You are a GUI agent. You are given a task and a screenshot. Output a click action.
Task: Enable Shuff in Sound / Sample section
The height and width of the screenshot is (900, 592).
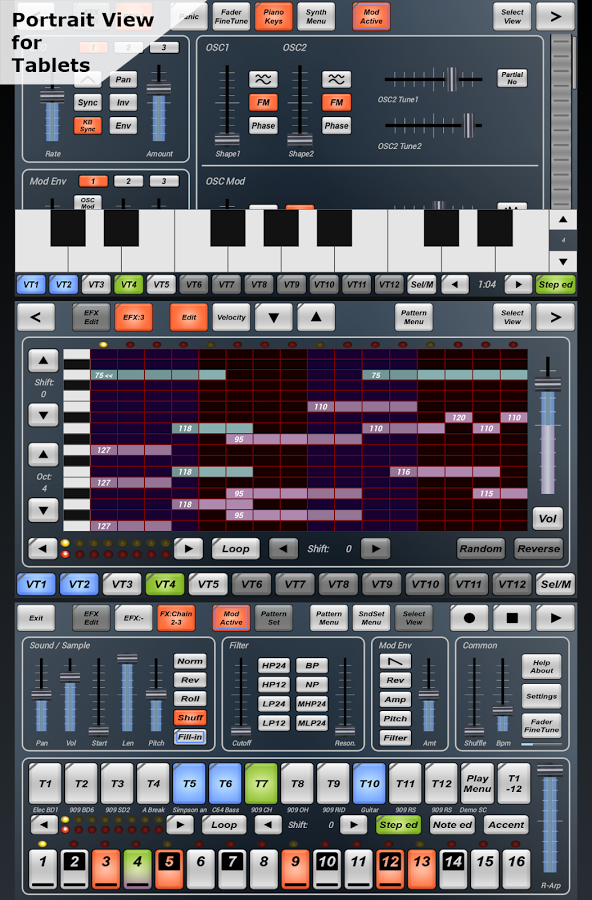(190, 717)
